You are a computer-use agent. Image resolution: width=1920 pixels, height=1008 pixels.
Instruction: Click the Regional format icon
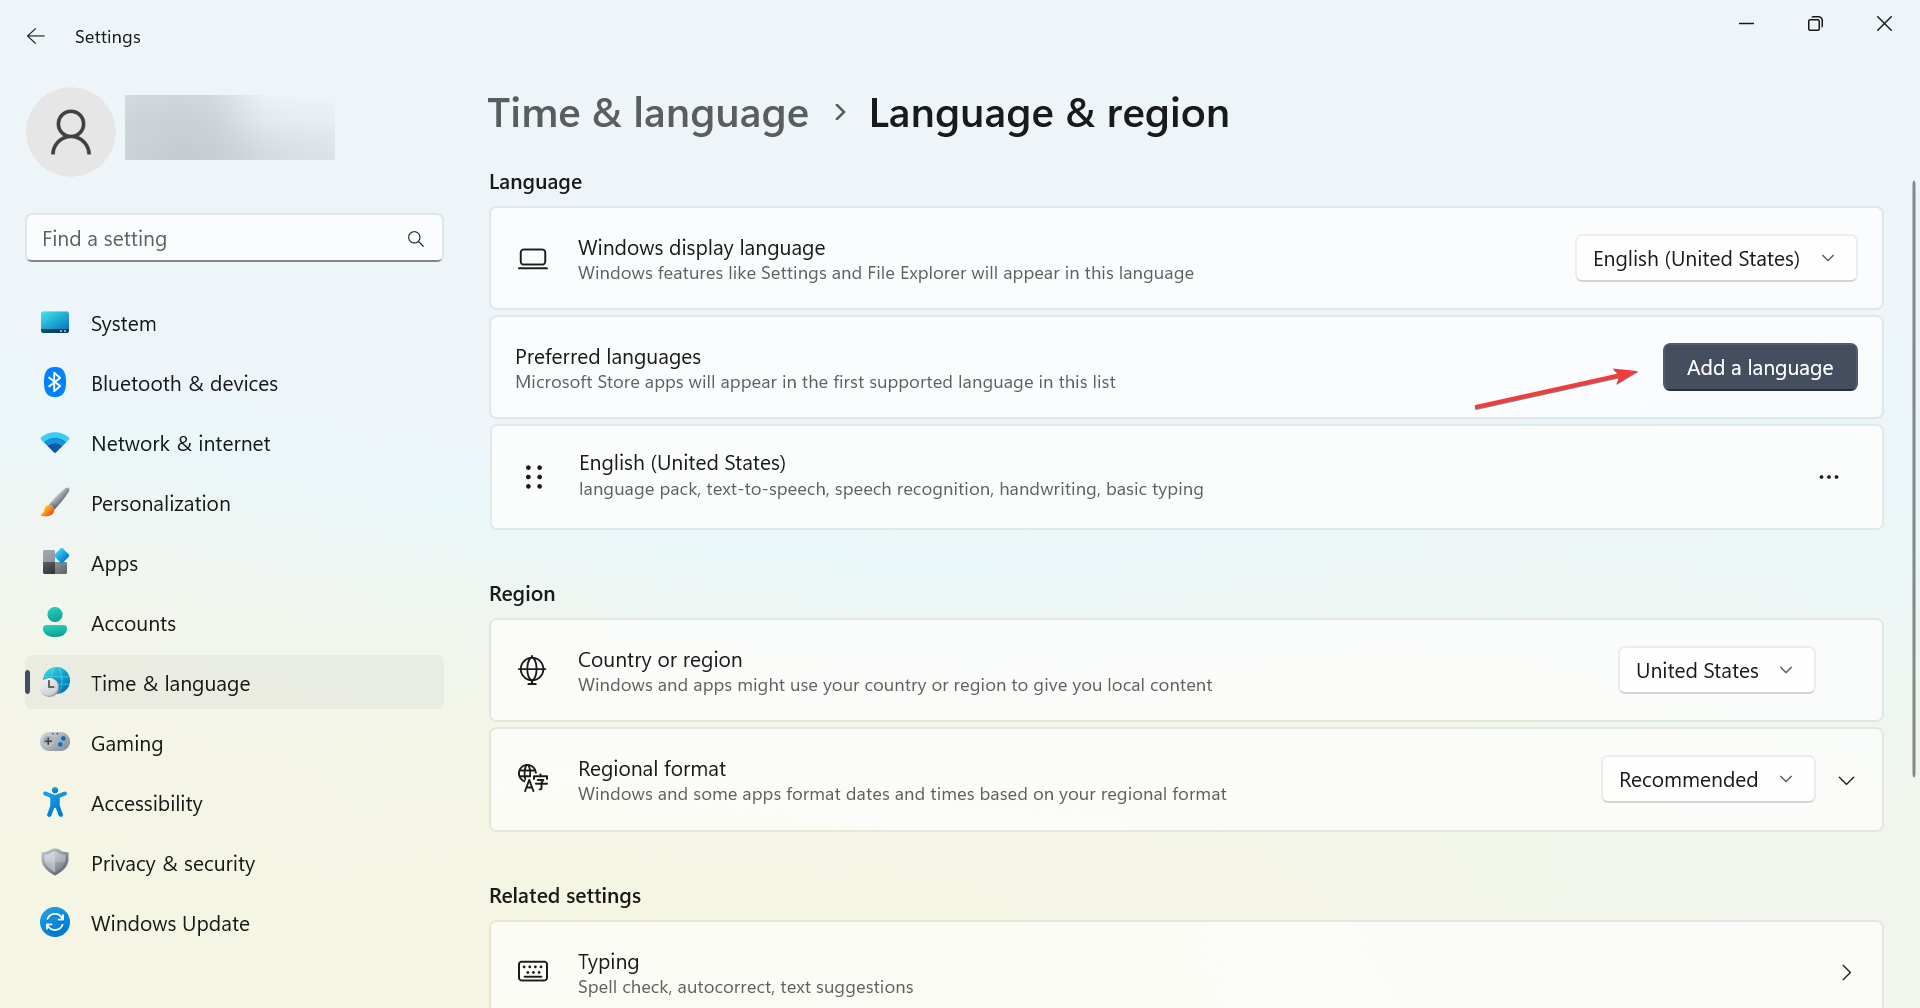(533, 778)
